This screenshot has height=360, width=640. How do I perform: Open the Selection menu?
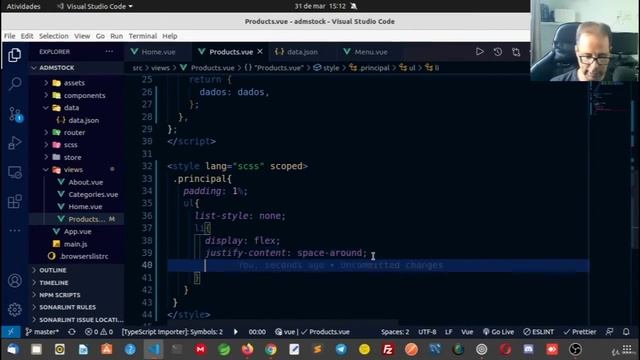[x=53, y=36]
